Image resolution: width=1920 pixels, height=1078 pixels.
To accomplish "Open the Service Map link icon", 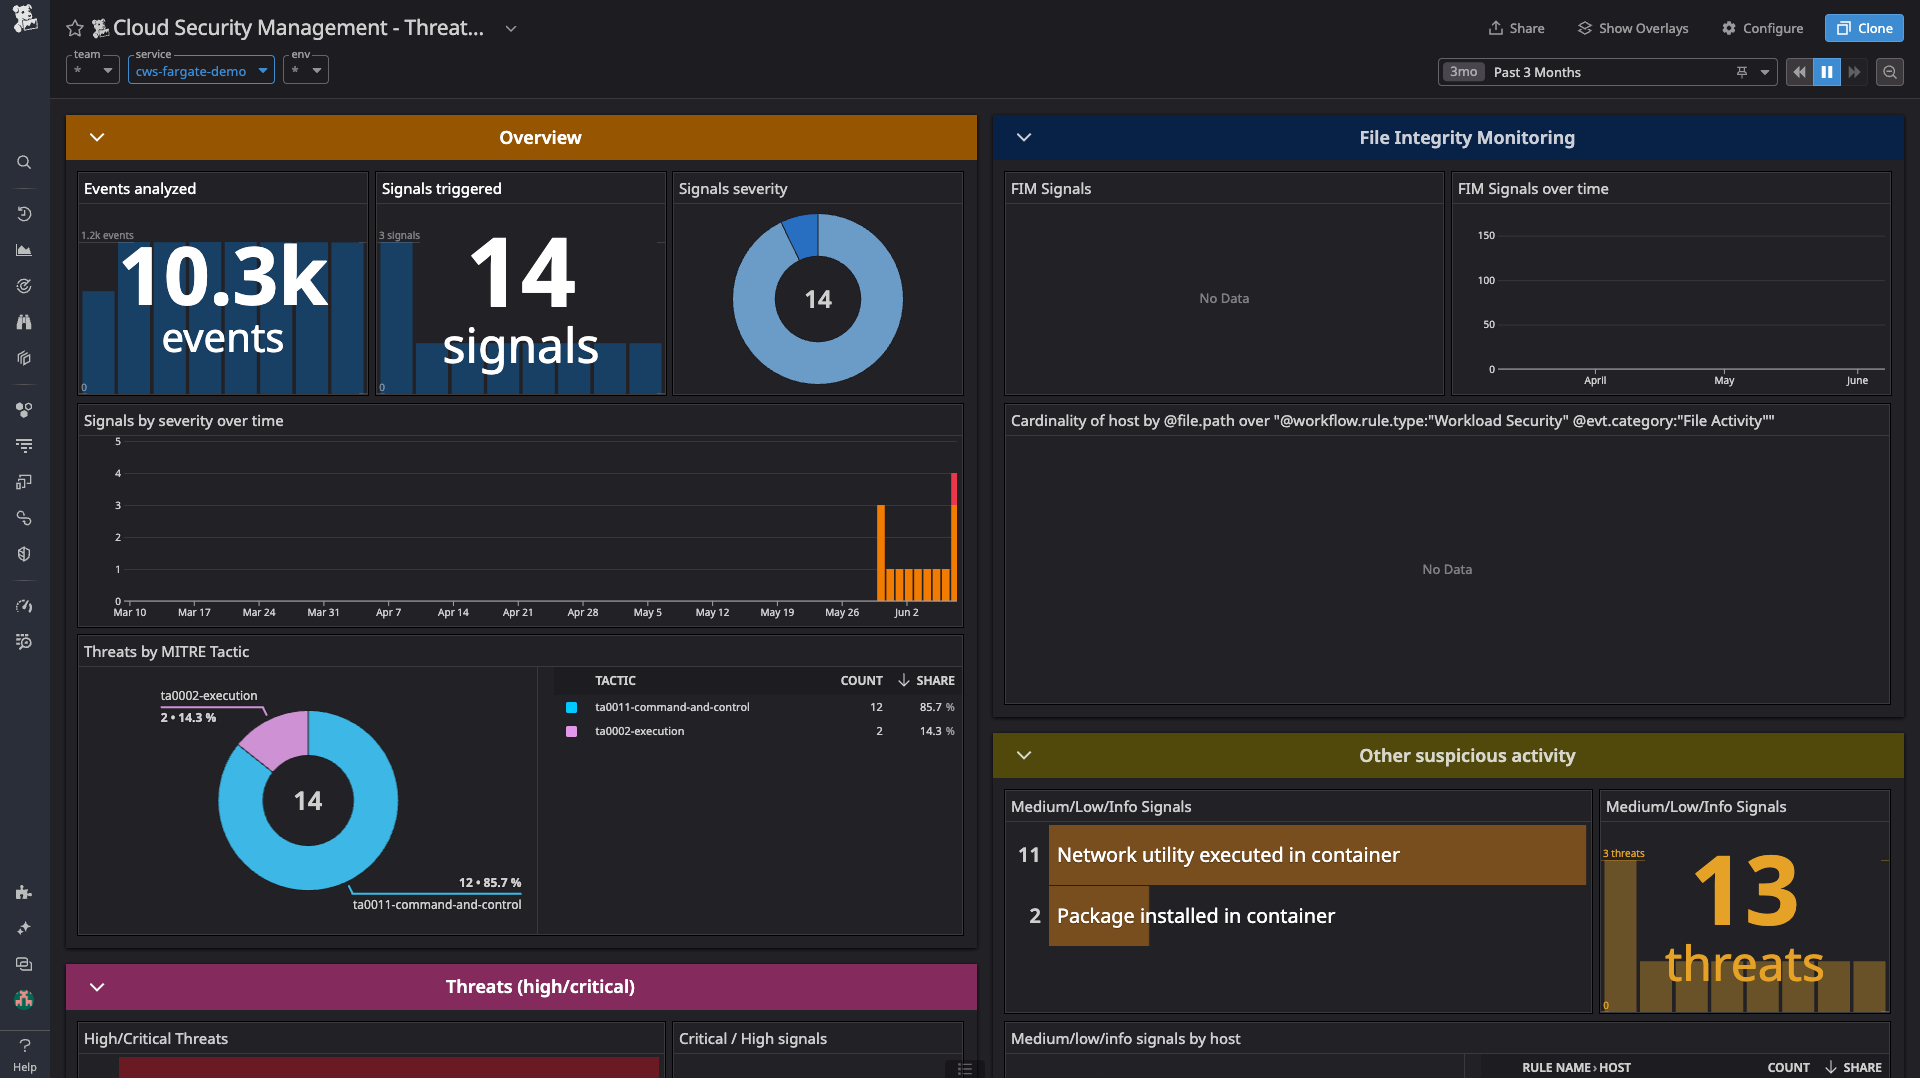I will pos(24,518).
